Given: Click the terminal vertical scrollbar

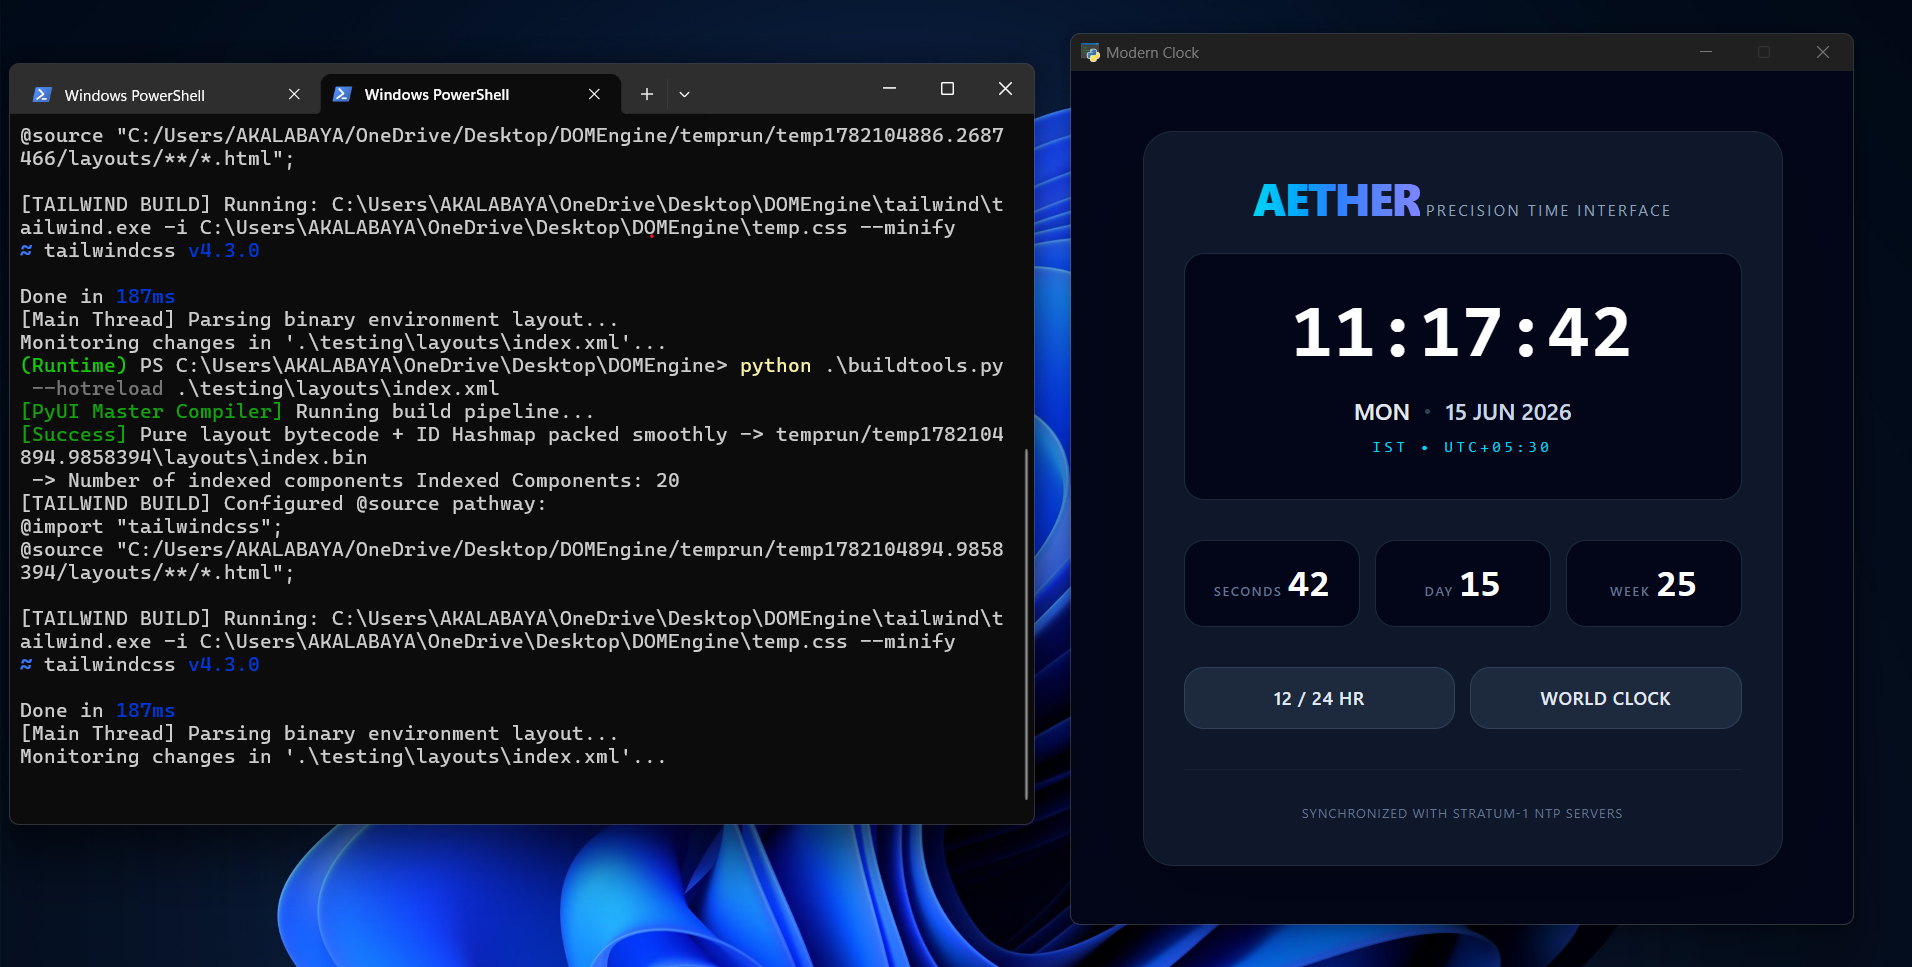Looking at the screenshot, I should pyautogui.click(x=1026, y=625).
